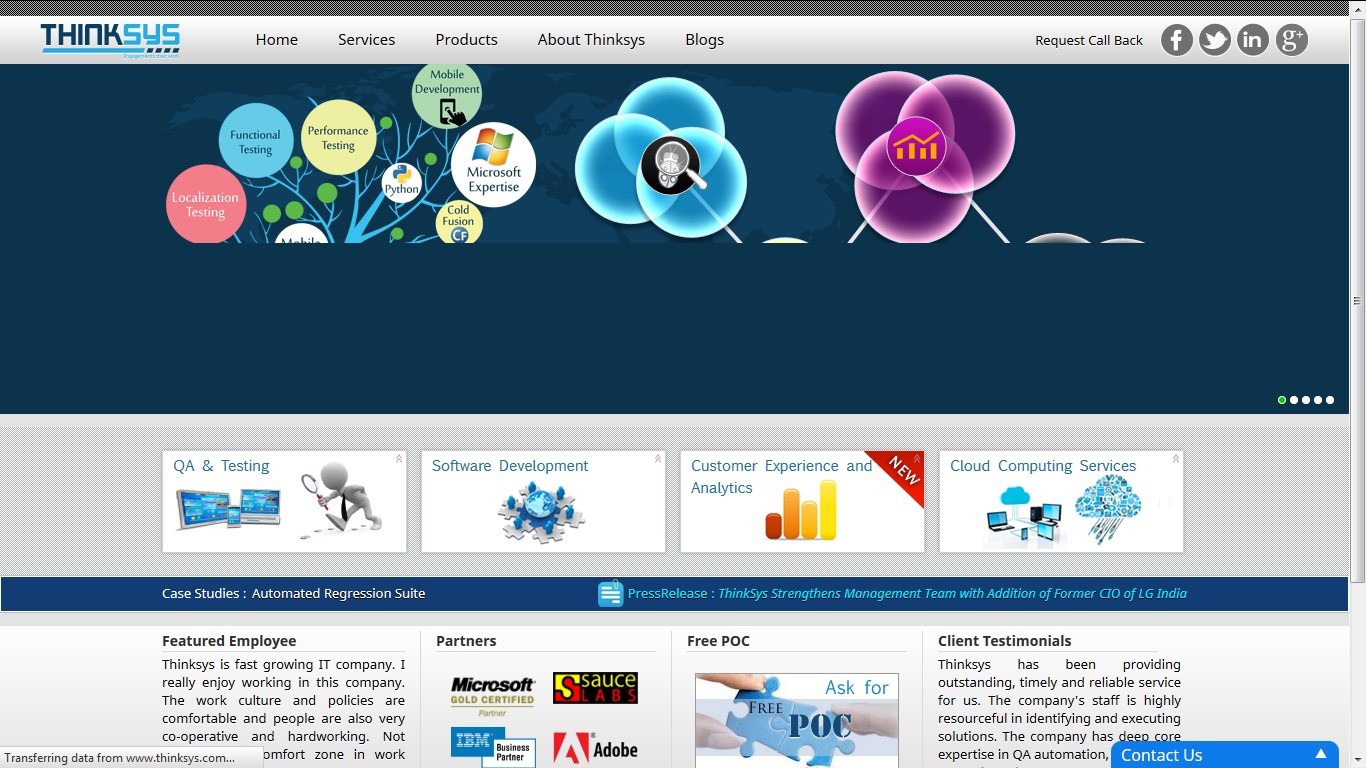1366x768 pixels.
Task: Open the ThinkSys management team press release
Action: pyautogui.click(x=953, y=593)
